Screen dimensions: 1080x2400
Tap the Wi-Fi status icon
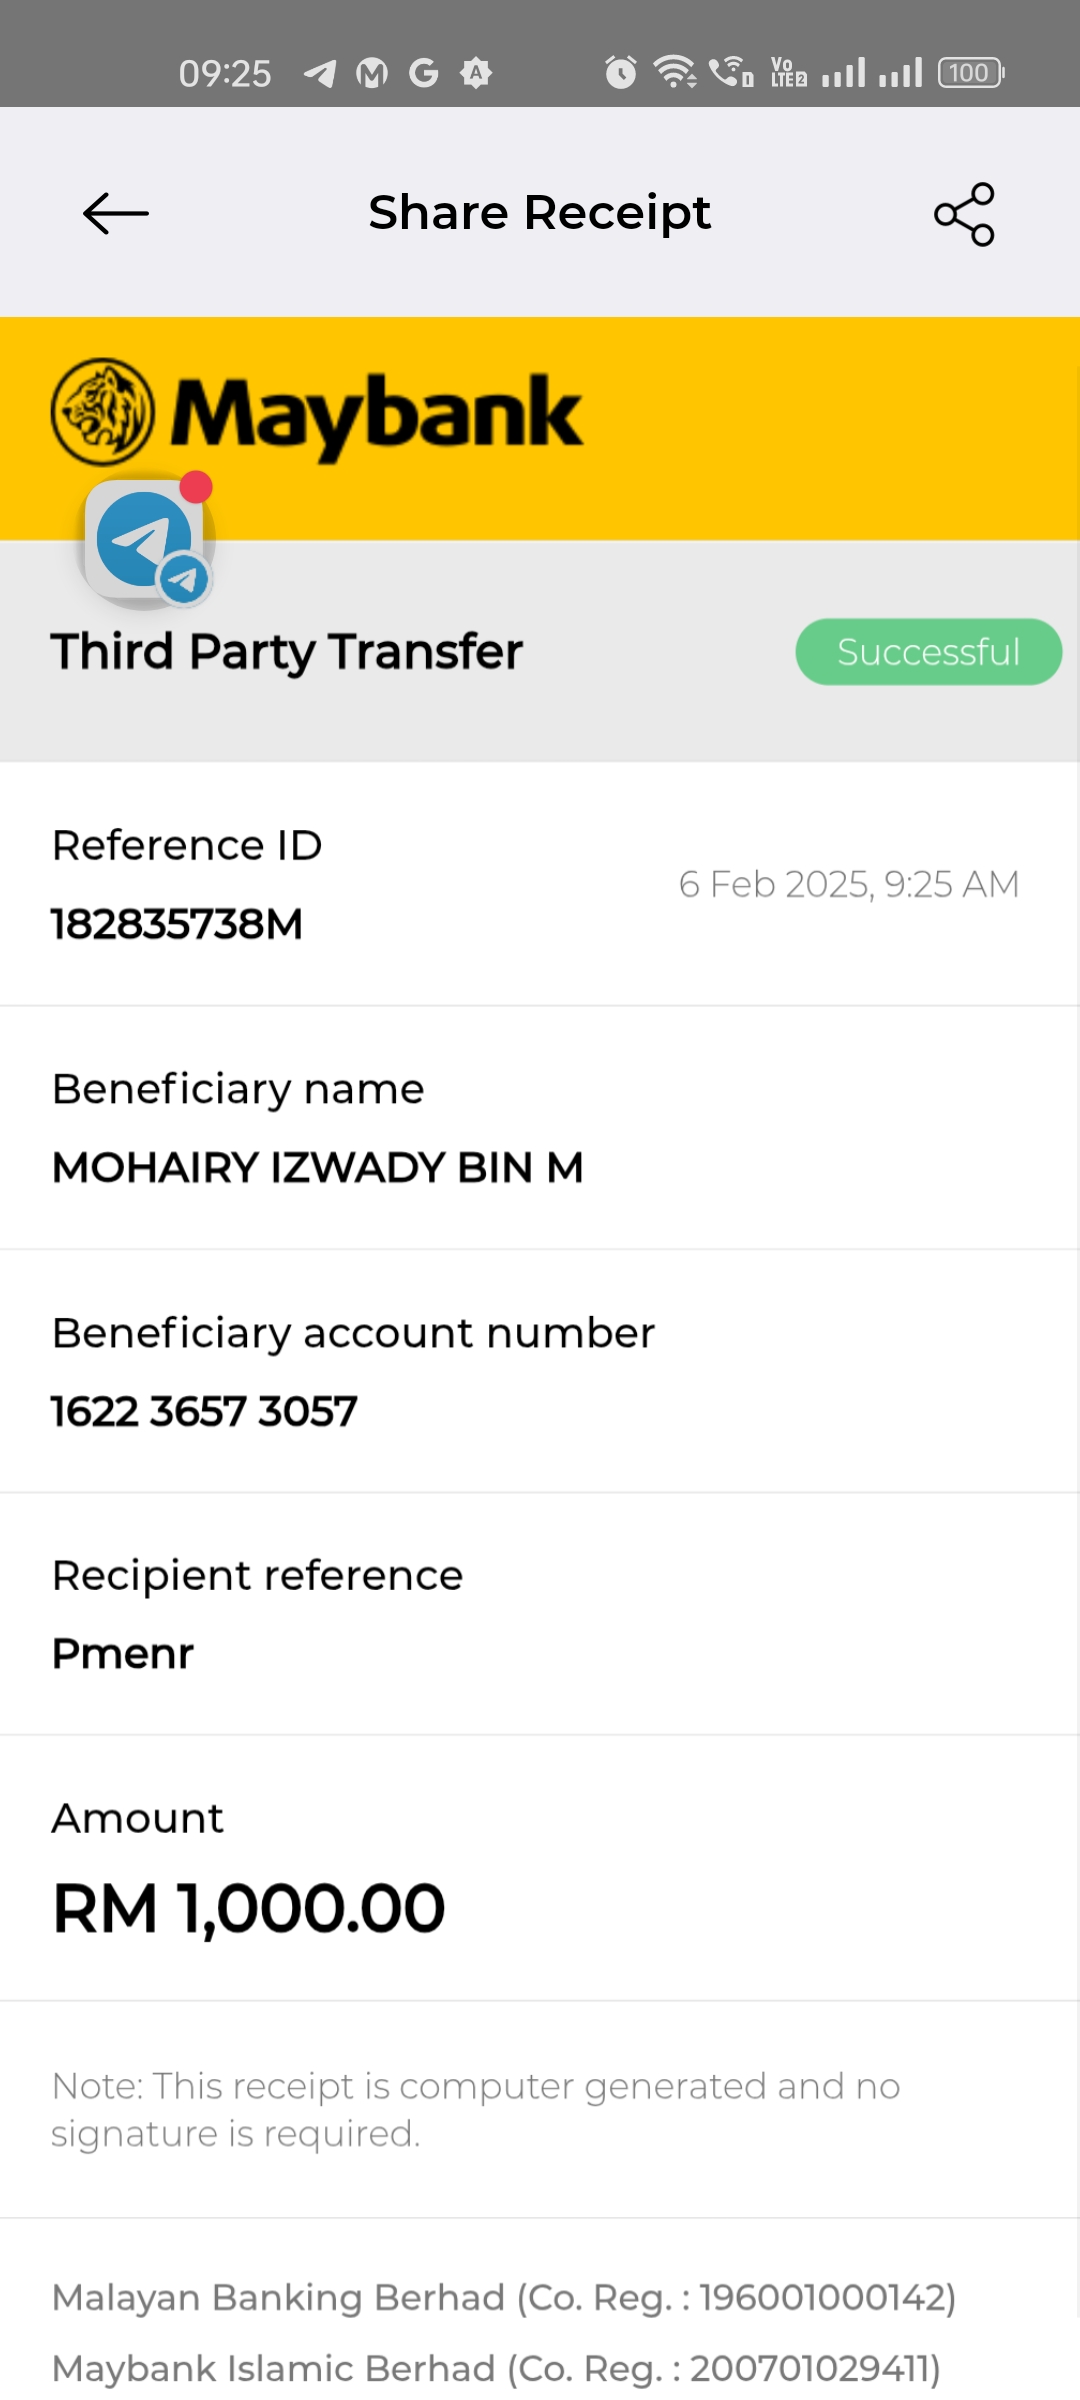[675, 72]
